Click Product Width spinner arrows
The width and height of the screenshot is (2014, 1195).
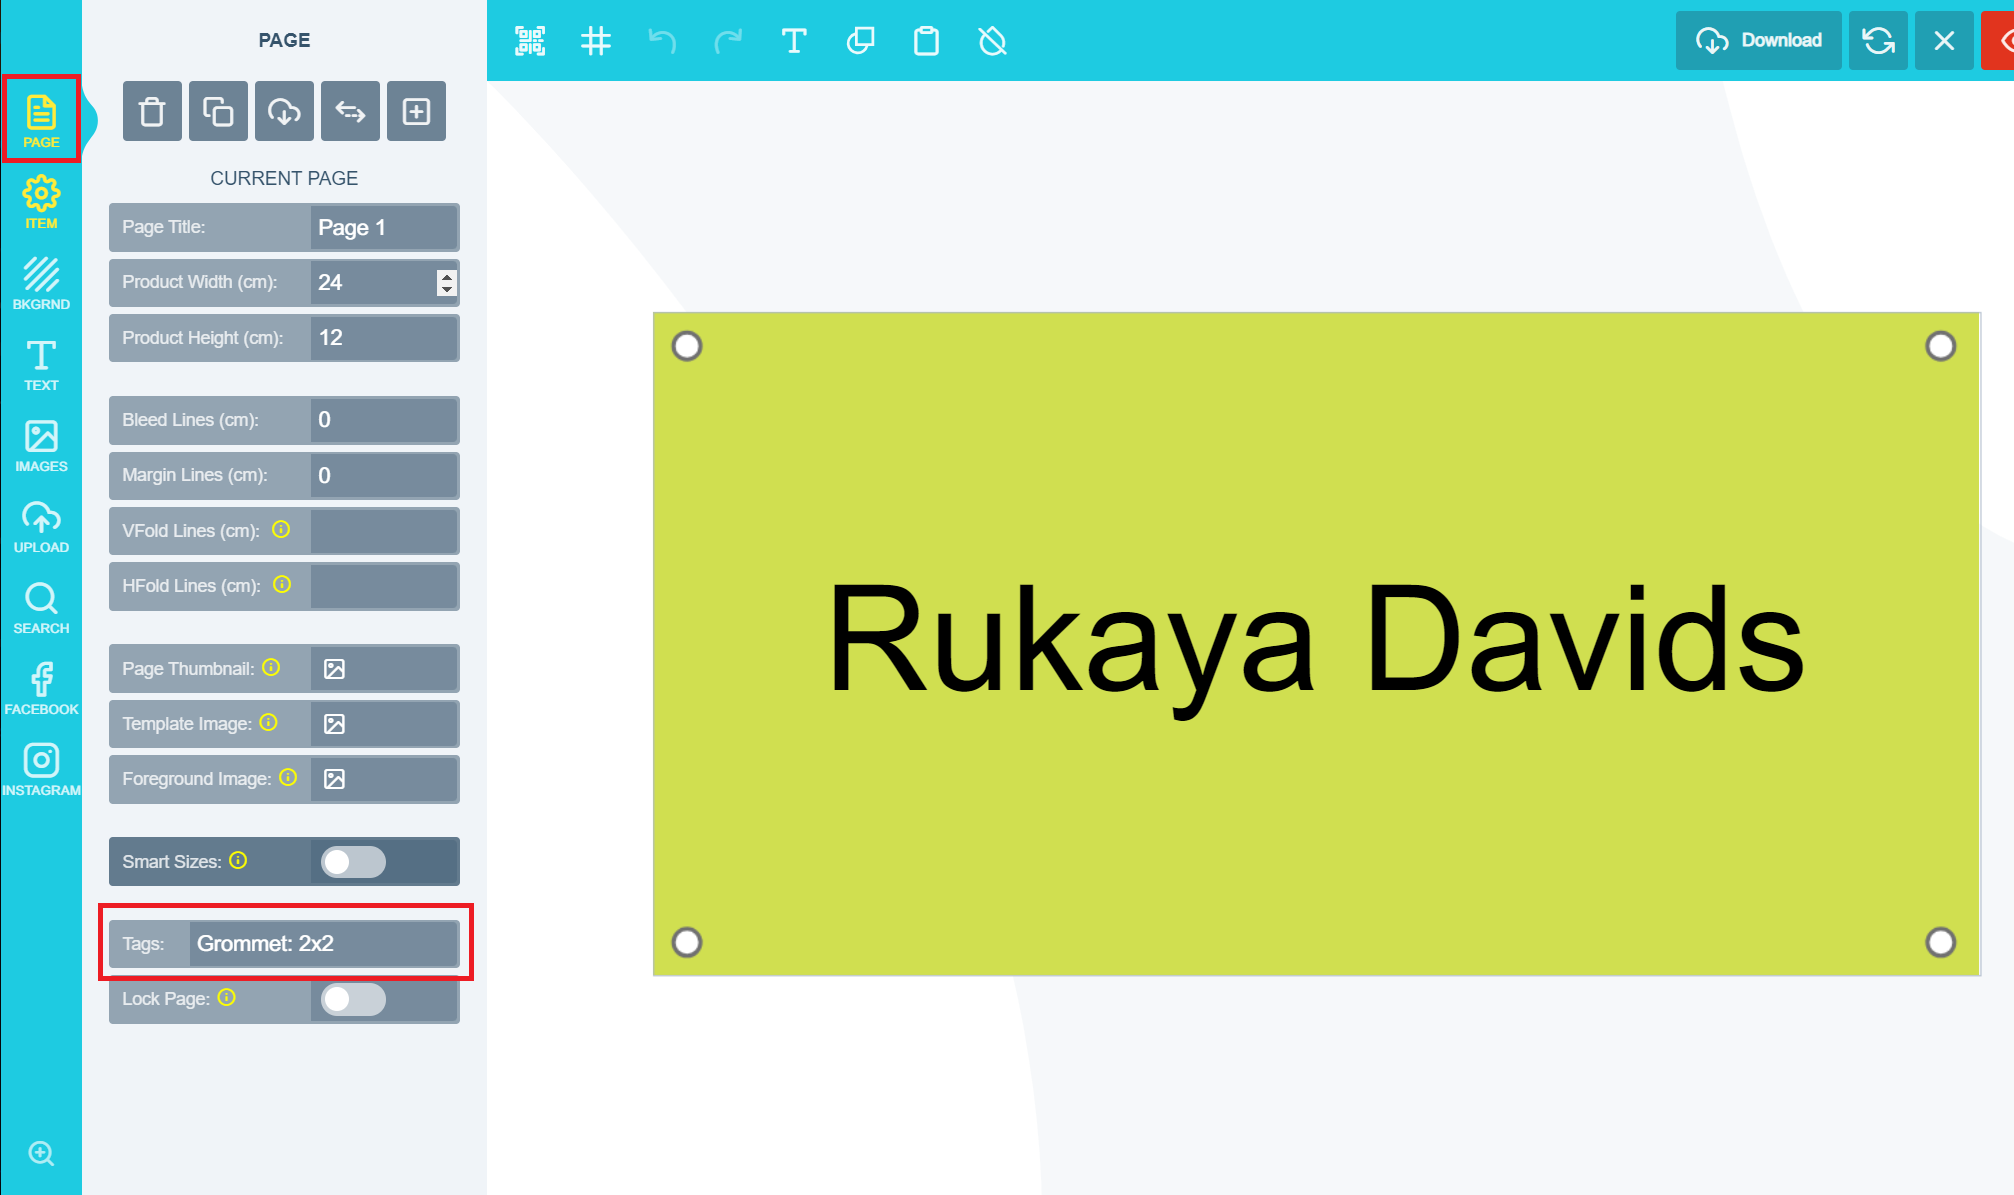click(x=447, y=283)
